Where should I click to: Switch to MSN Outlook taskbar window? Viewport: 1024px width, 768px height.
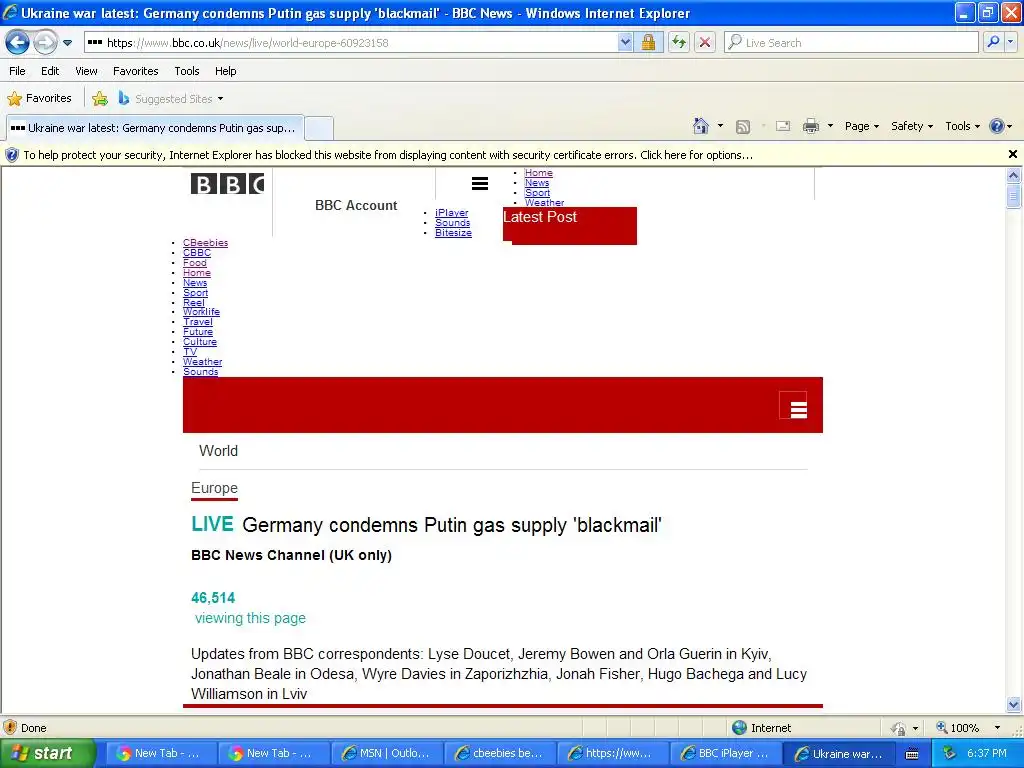tap(387, 754)
